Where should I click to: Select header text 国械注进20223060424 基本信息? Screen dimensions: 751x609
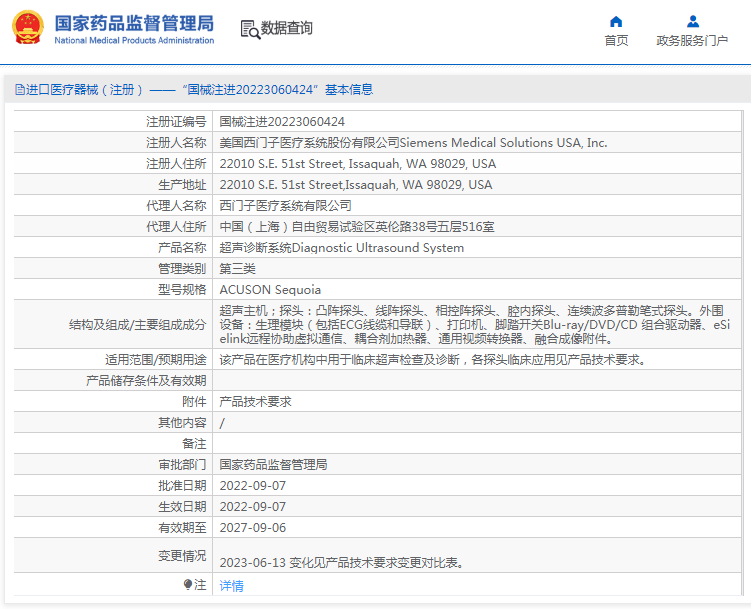pyautogui.click(x=277, y=90)
